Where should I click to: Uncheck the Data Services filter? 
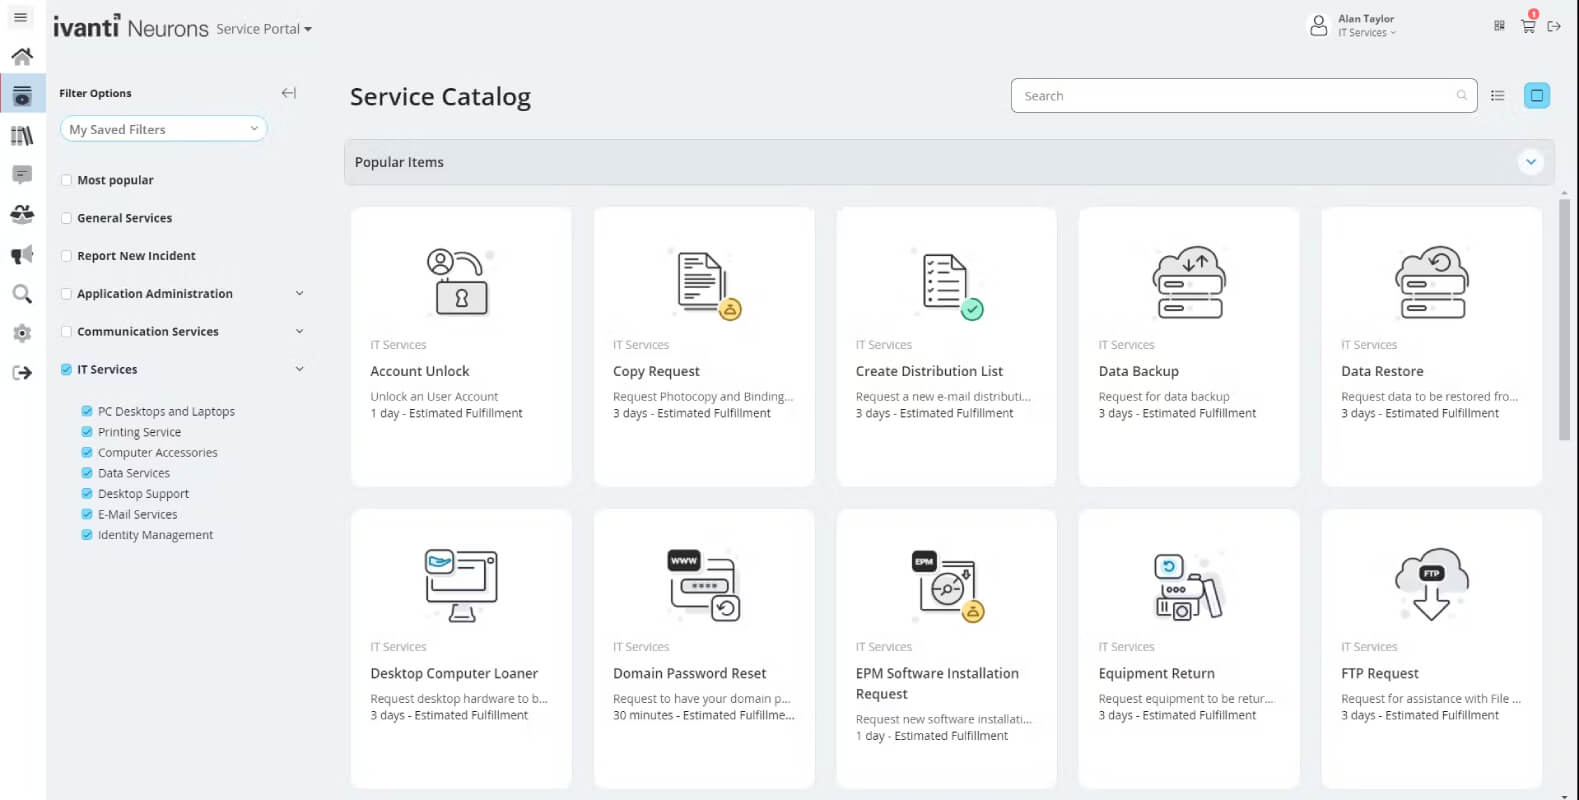pos(87,473)
